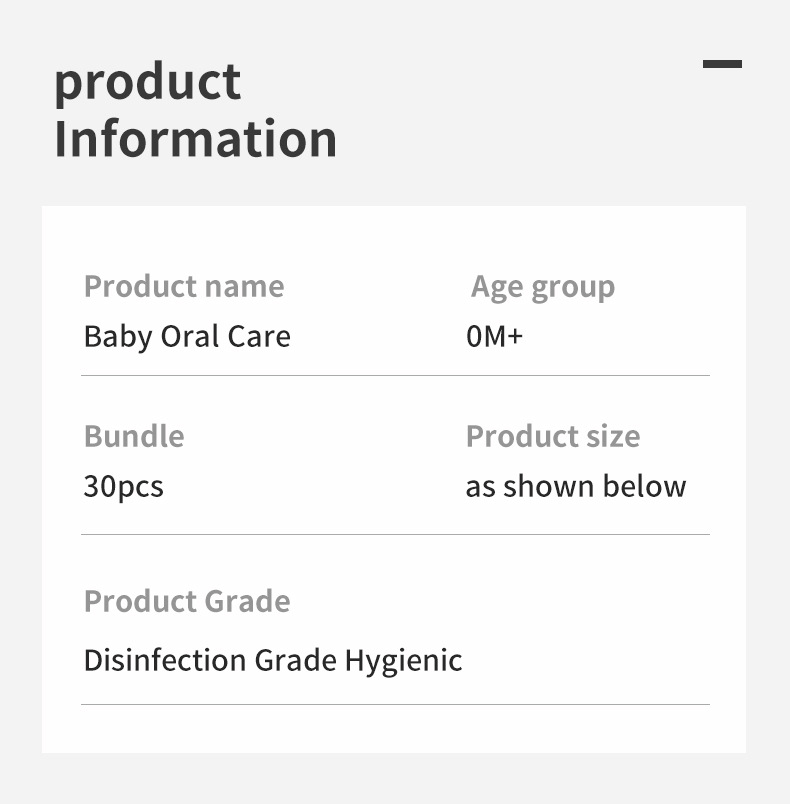Click the 'as shown below' text
790x804 pixels.
[x=575, y=487]
